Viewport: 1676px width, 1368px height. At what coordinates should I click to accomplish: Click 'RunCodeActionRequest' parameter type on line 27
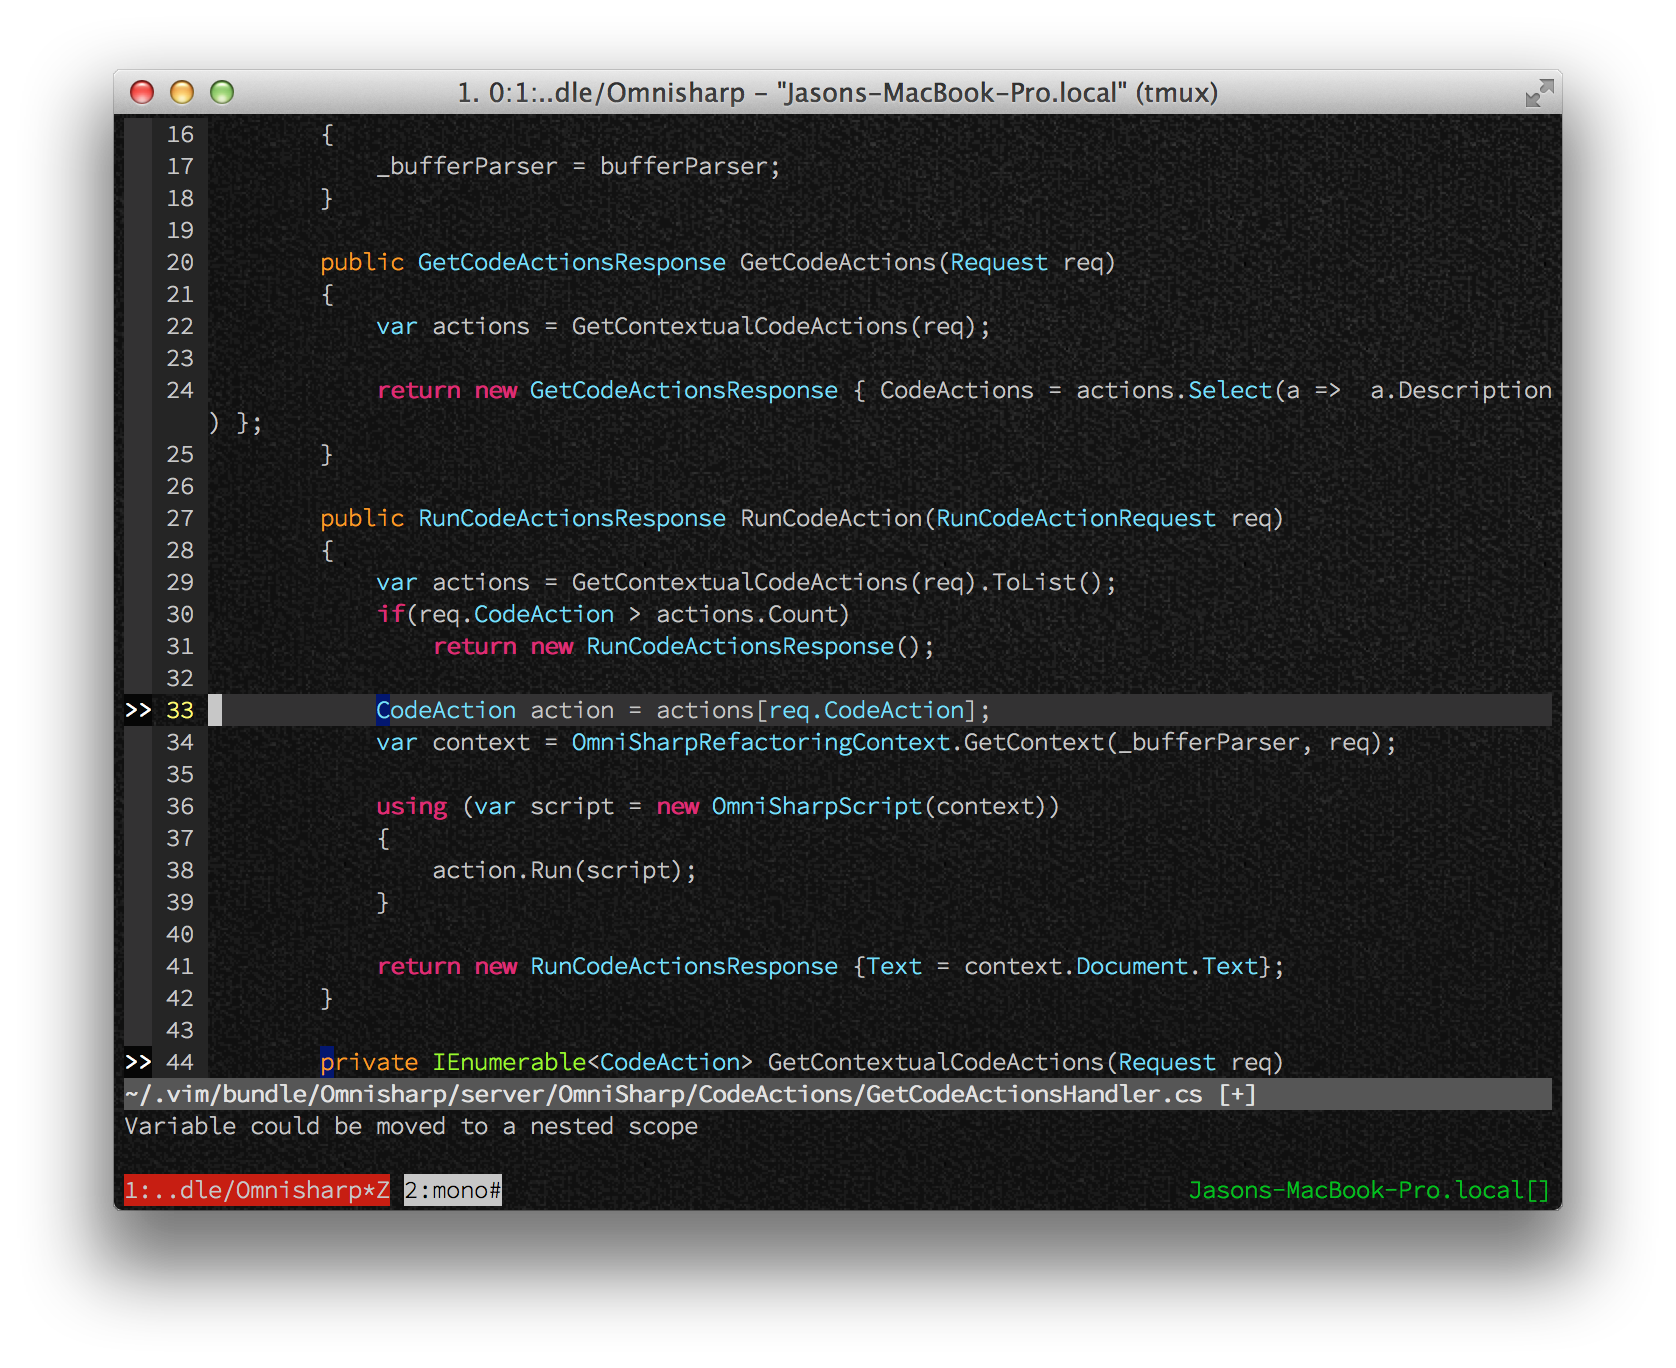click(1076, 518)
